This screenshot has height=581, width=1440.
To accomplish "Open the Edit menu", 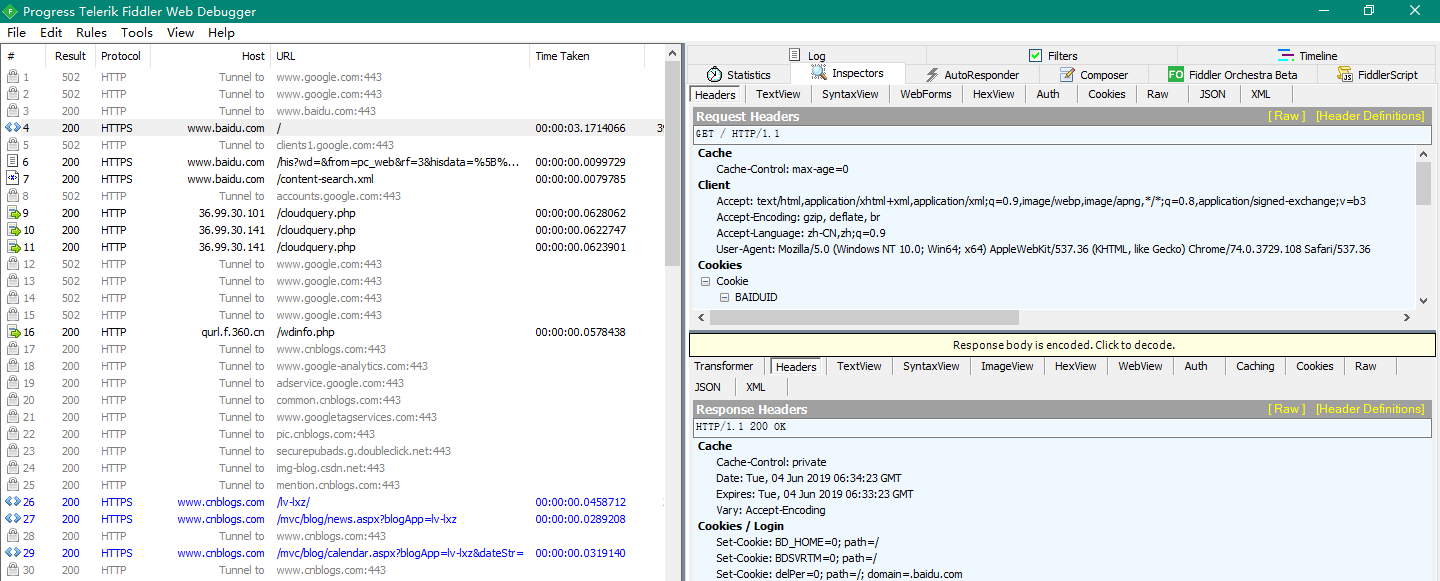I will (51, 33).
